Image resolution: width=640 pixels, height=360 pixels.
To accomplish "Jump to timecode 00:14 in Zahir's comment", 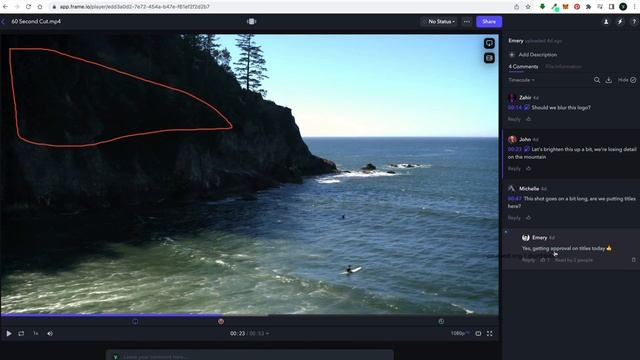I will pyautogui.click(x=514, y=107).
